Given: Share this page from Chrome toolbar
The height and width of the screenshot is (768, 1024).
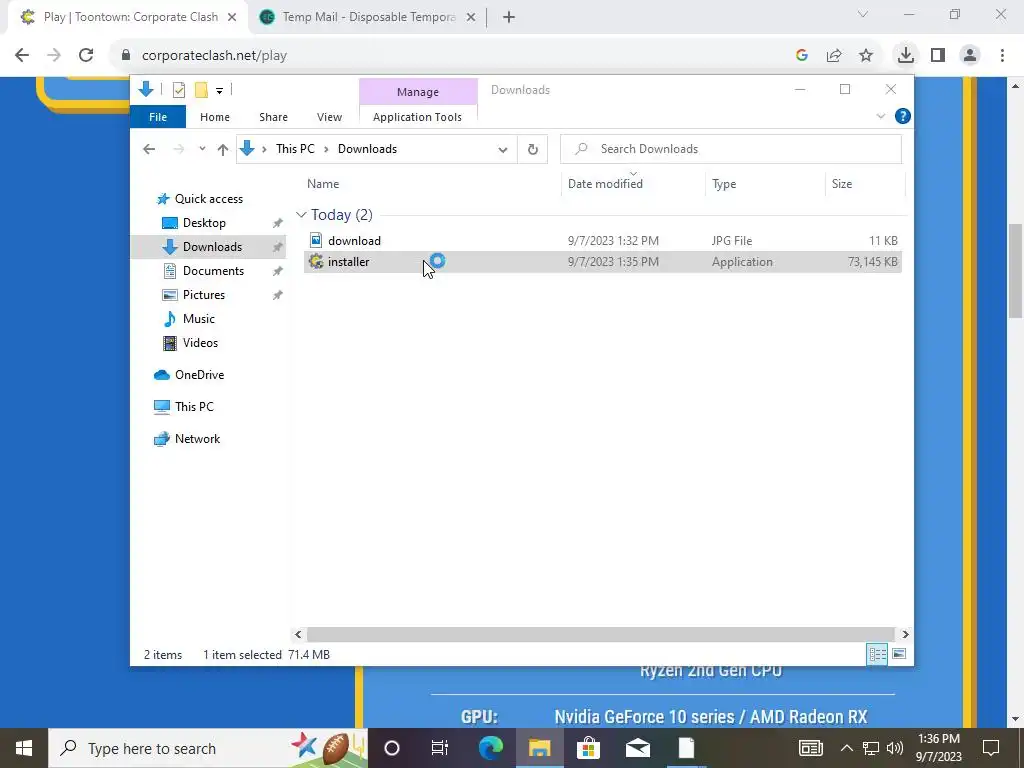Looking at the screenshot, I should tap(834, 56).
